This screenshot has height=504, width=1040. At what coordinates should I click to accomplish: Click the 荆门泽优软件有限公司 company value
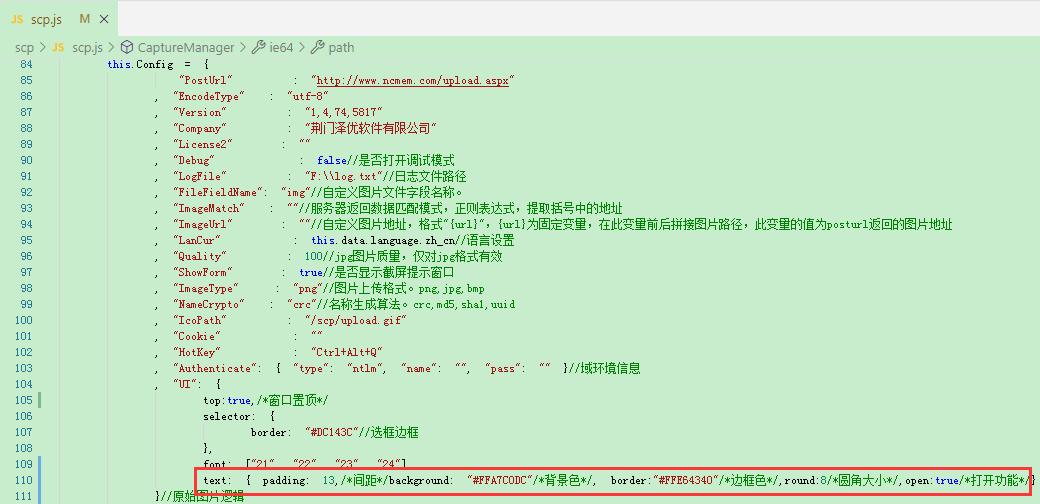tap(371, 128)
